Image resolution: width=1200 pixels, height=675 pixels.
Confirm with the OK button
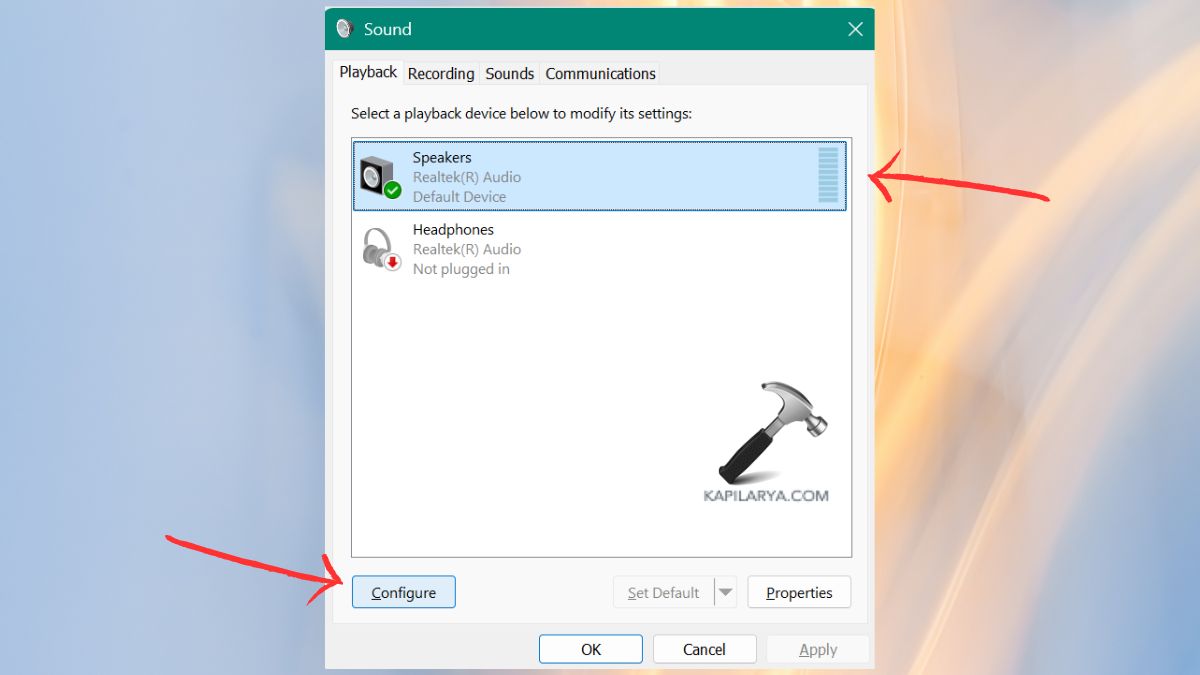591,649
